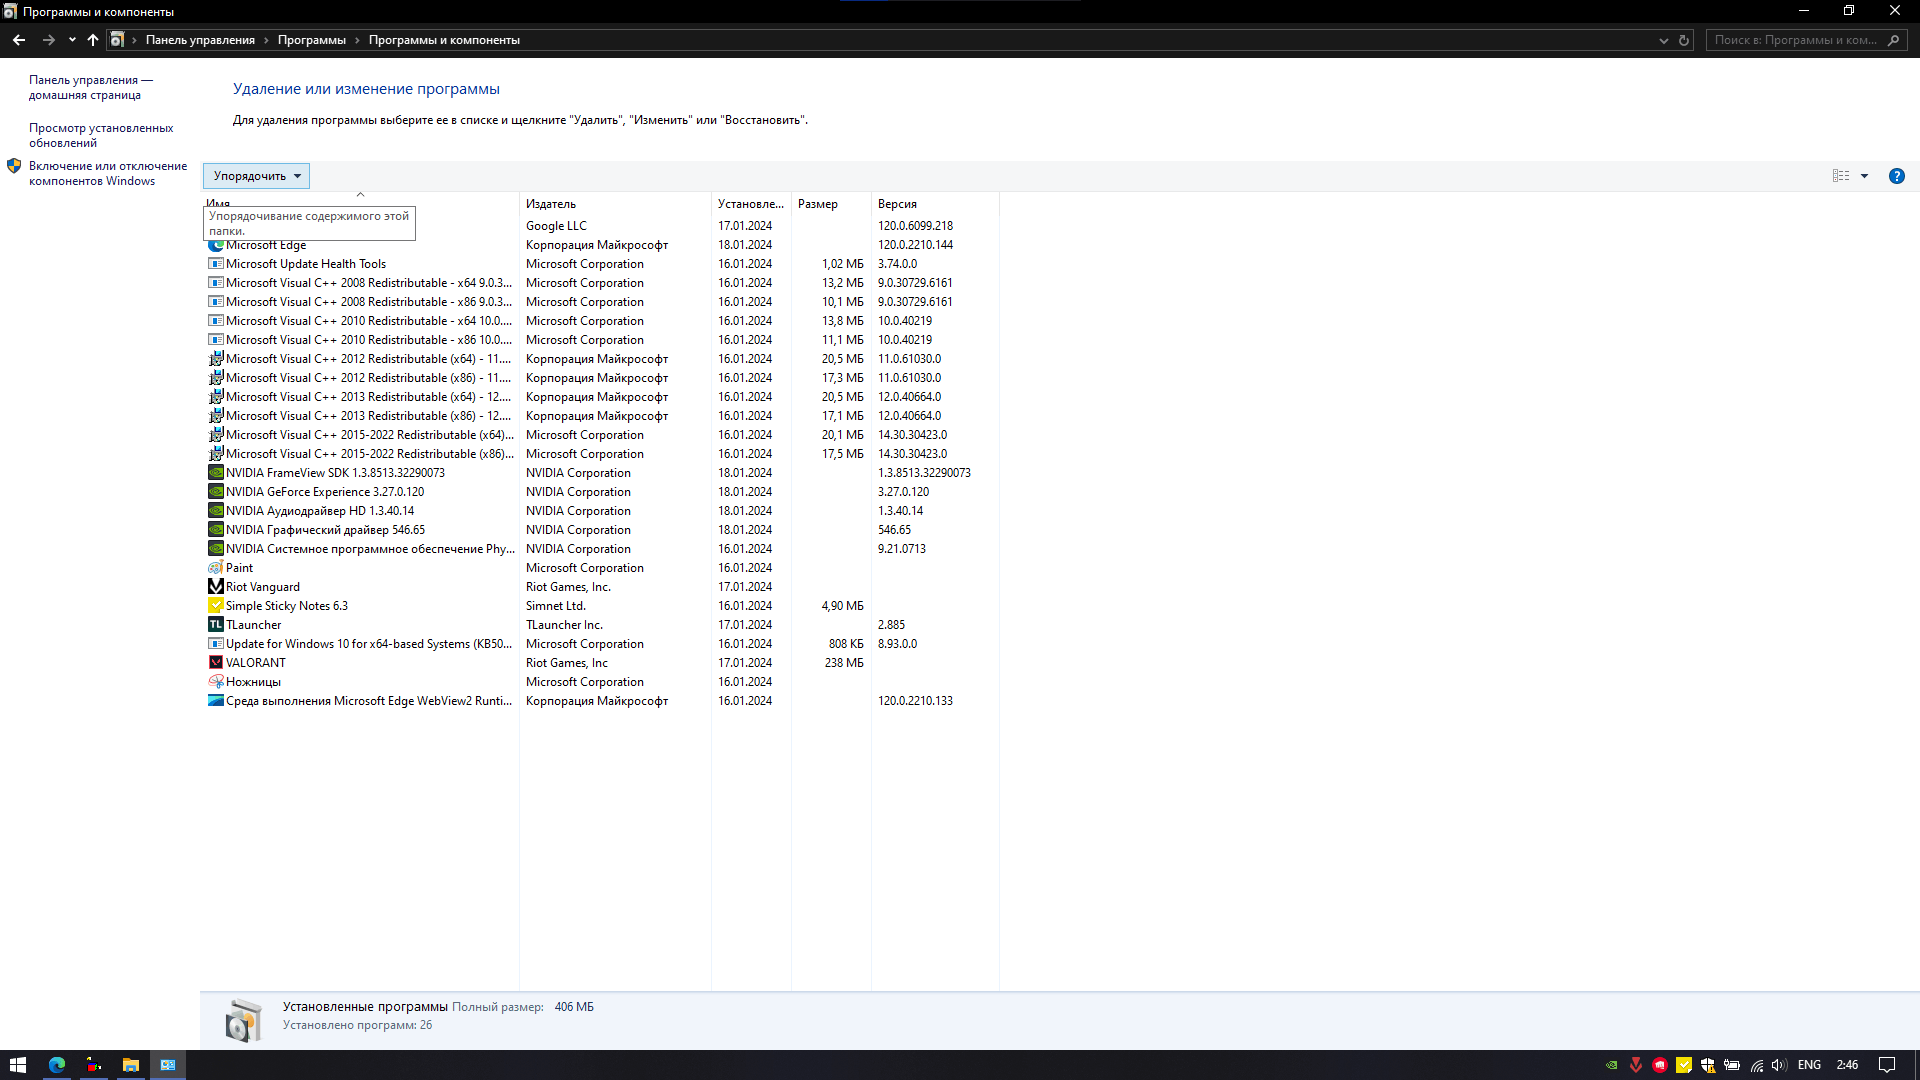Screen dimensions: 1920x1080
Task: Click version 120.0.6099.218 cell
Action: point(915,226)
